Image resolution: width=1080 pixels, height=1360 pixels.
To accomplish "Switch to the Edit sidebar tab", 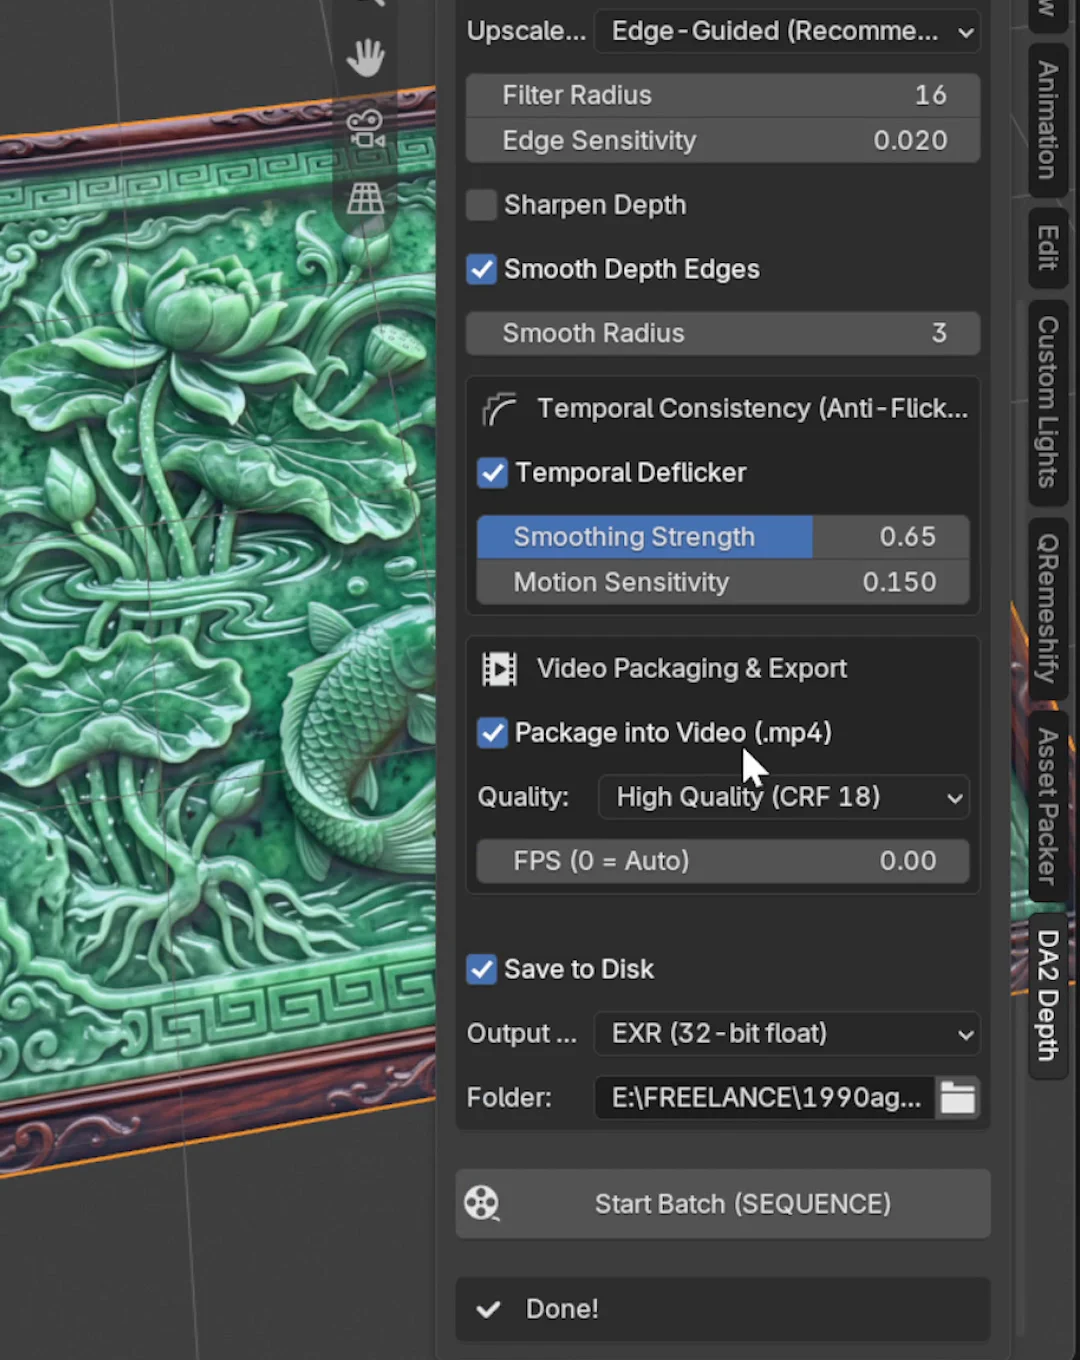I will click(1047, 248).
